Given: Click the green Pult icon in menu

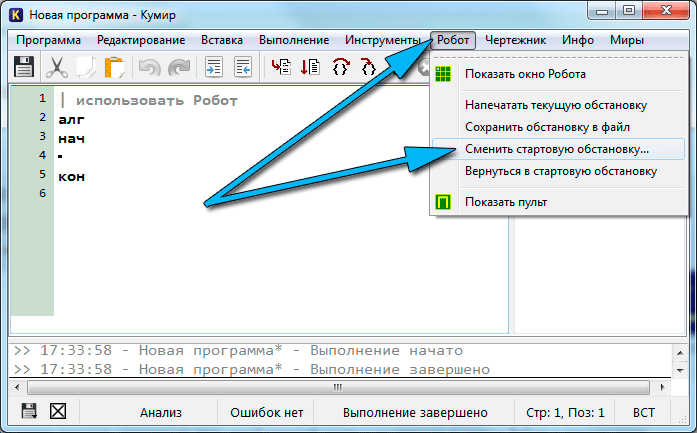Looking at the screenshot, I should pos(443,202).
